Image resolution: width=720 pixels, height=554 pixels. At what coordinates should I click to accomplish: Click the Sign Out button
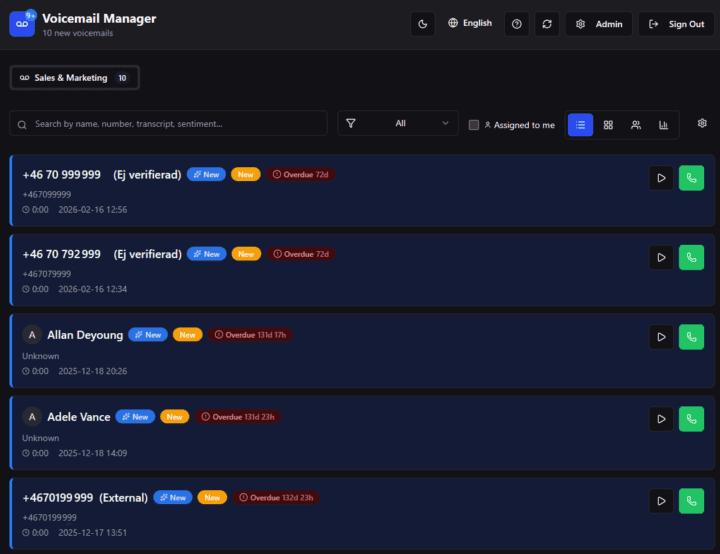tap(676, 24)
